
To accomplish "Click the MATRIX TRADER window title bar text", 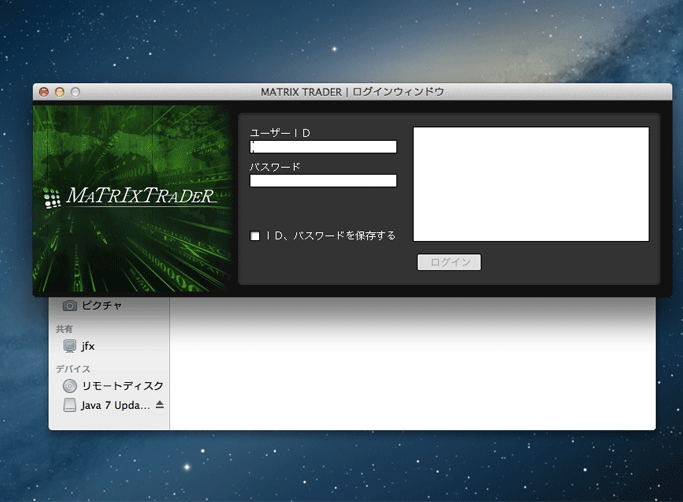I will pyautogui.click(x=352, y=92).
